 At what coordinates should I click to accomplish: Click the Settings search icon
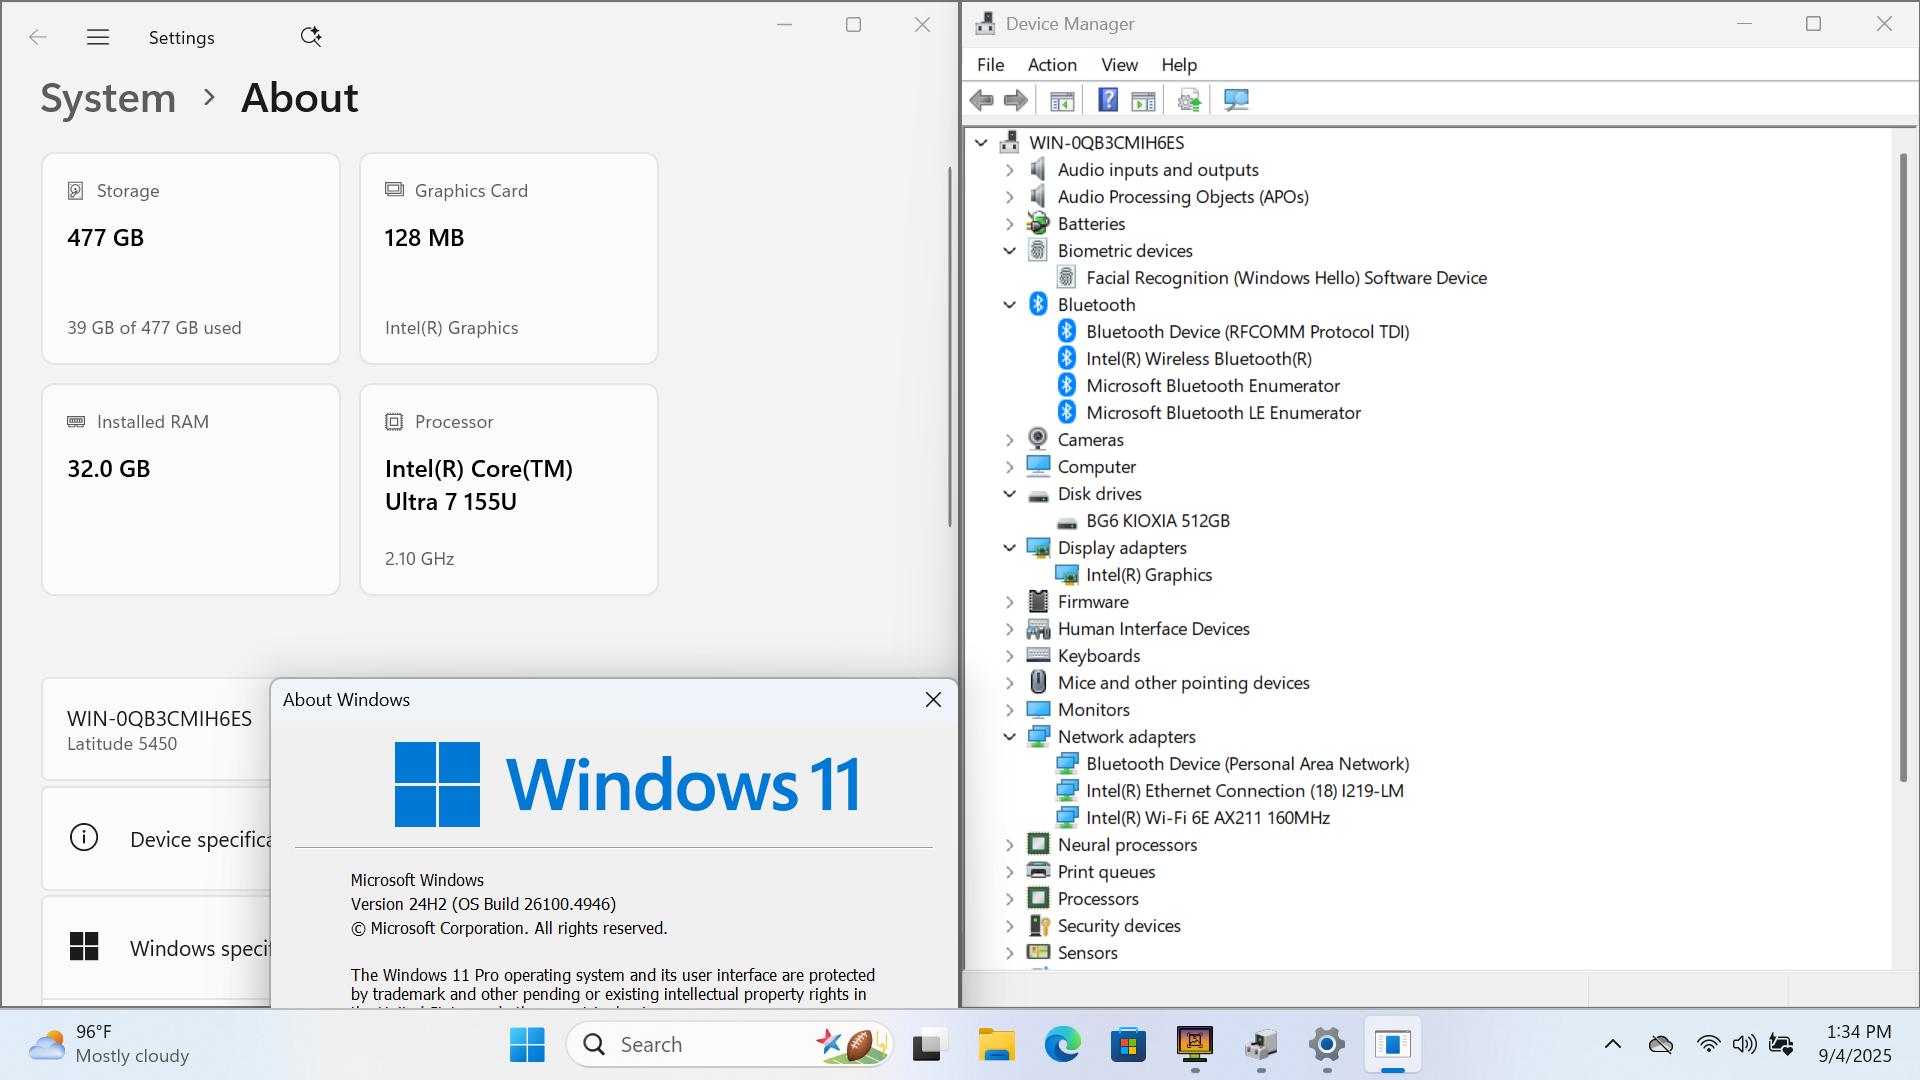point(311,37)
